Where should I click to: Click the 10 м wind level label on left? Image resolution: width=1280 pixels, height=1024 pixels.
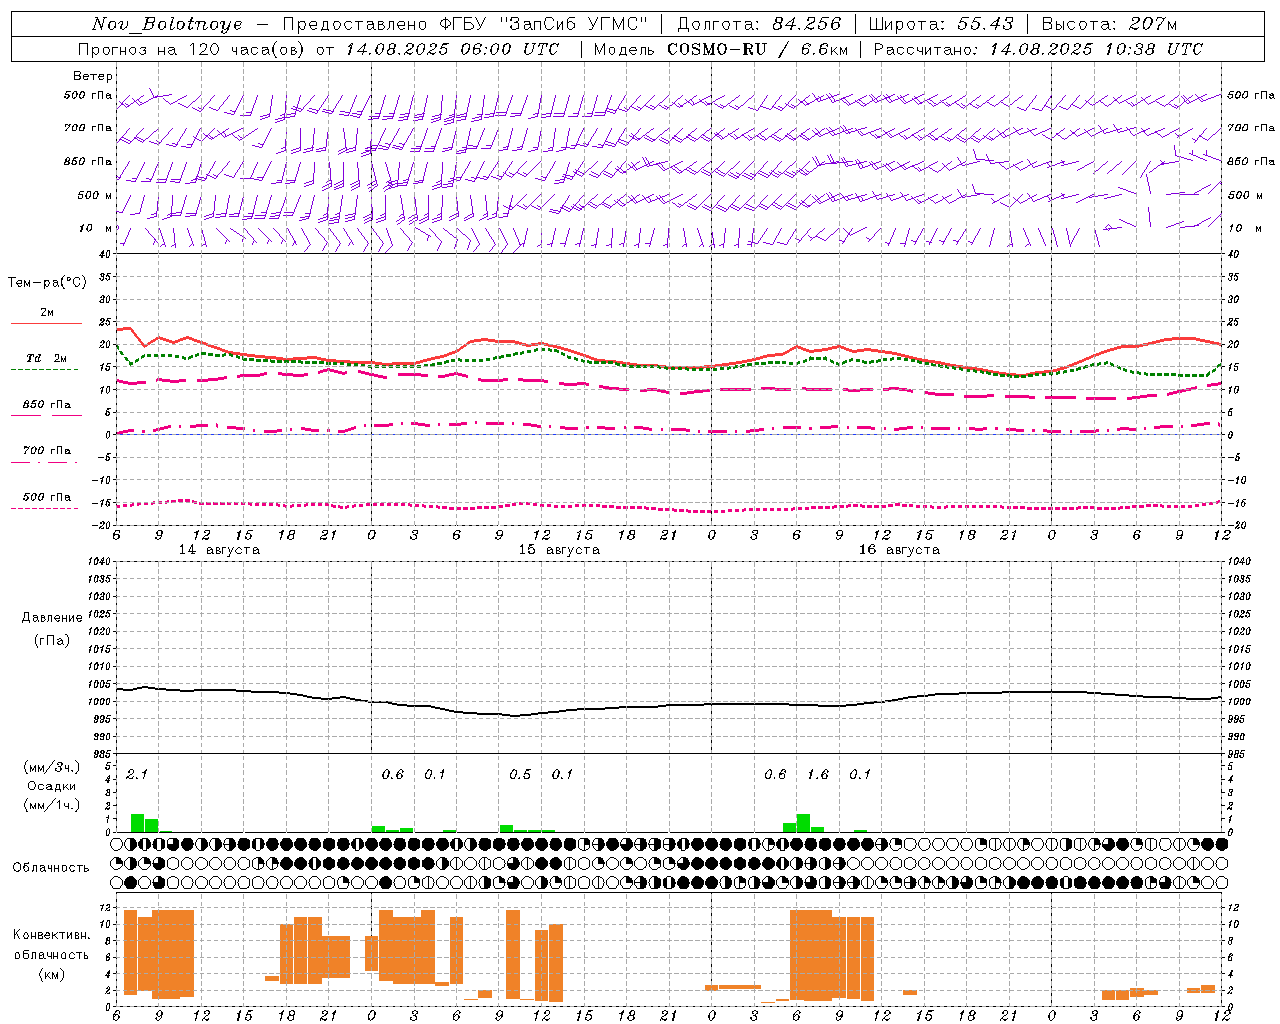(96, 229)
